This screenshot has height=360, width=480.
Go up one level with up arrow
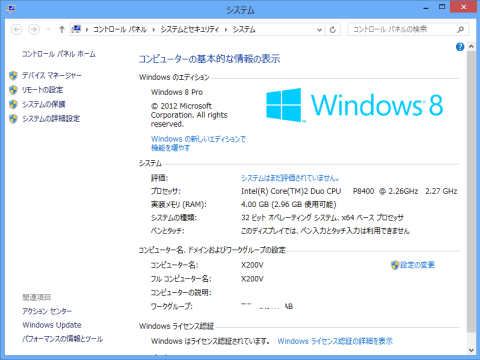coord(62,30)
